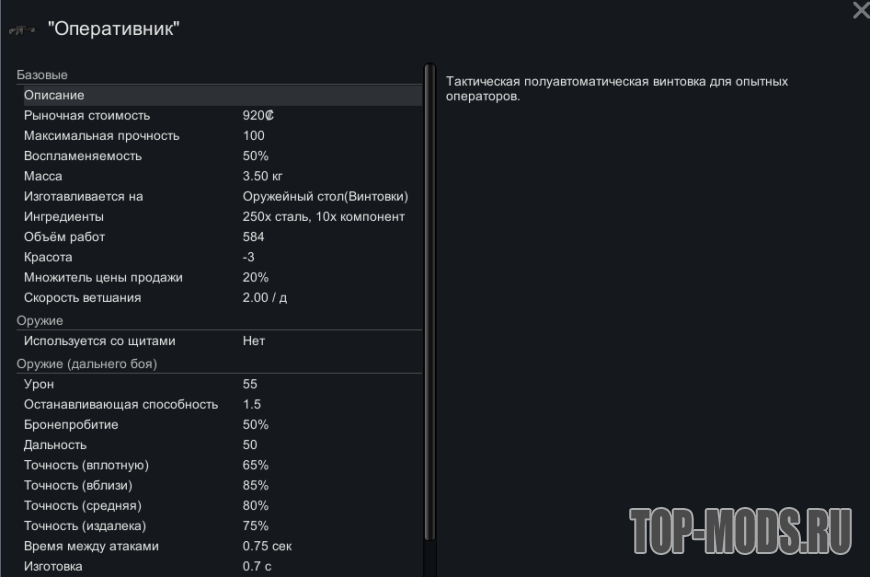The width and height of the screenshot is (870, 577).
Task: Open the Оружейный стол(Винтовки) link
Action: (325, 196)
